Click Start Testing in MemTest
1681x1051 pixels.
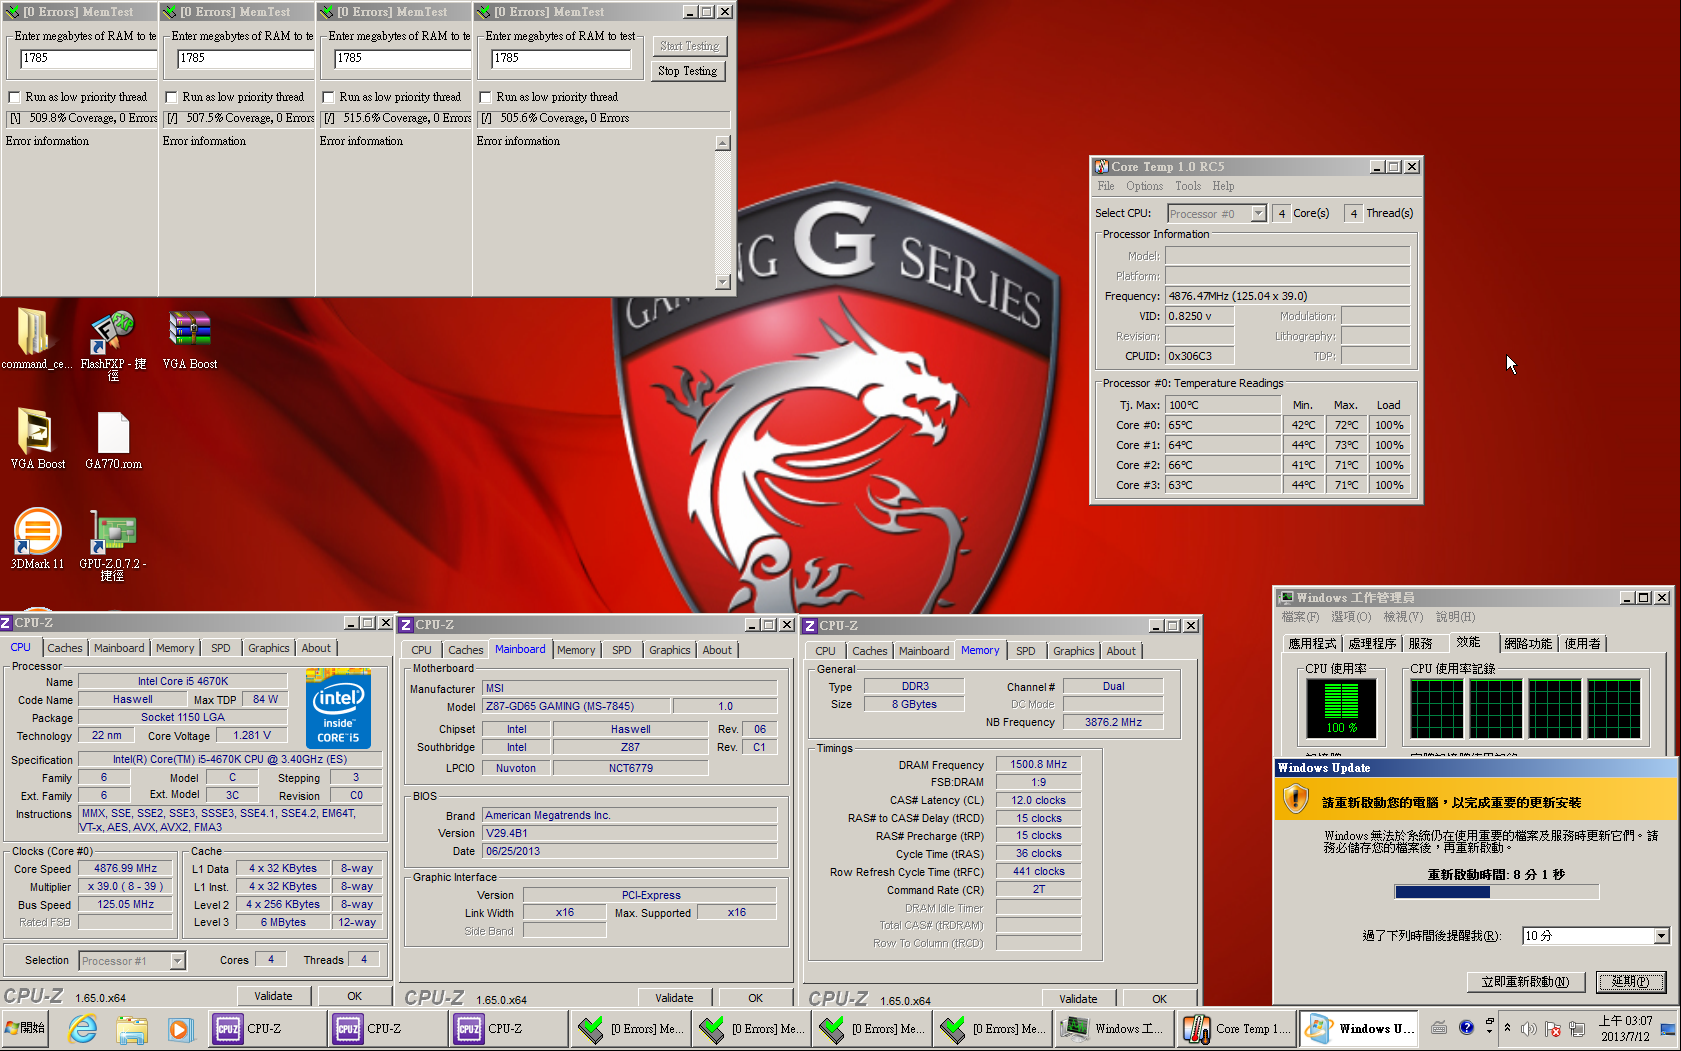point(689,46)
